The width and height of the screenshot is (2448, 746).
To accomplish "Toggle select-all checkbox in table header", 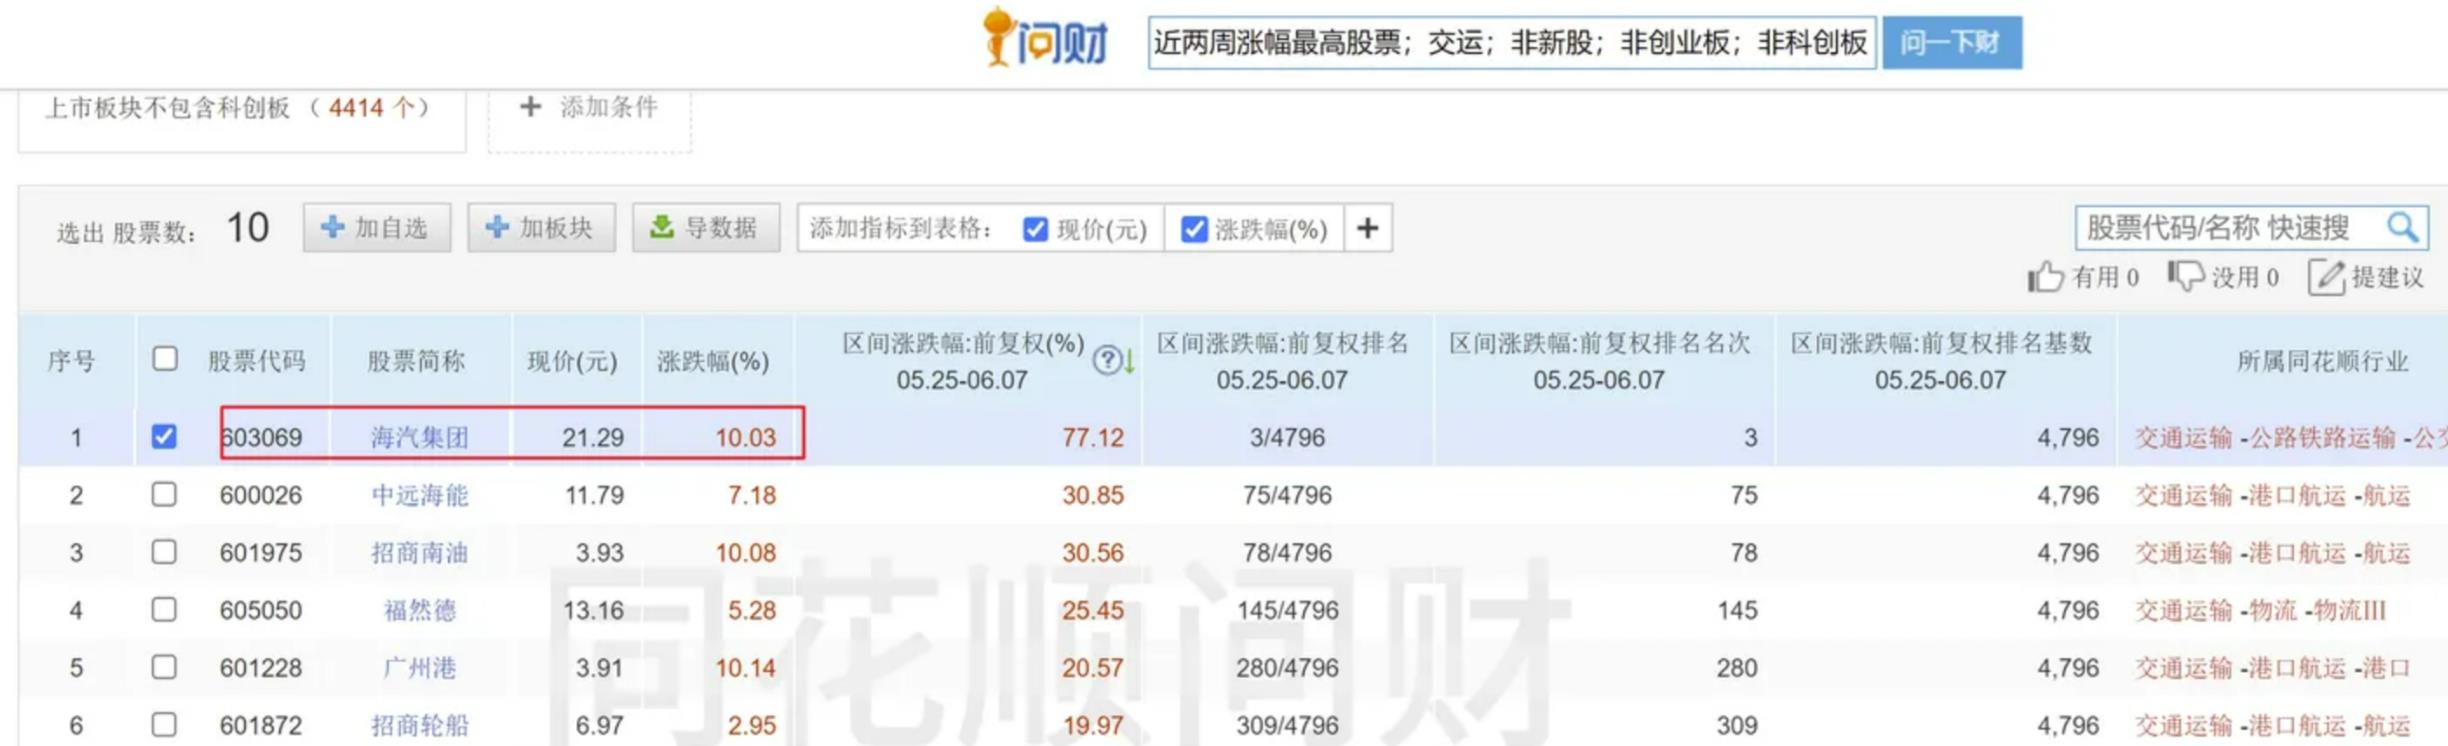I will point(165,358).
